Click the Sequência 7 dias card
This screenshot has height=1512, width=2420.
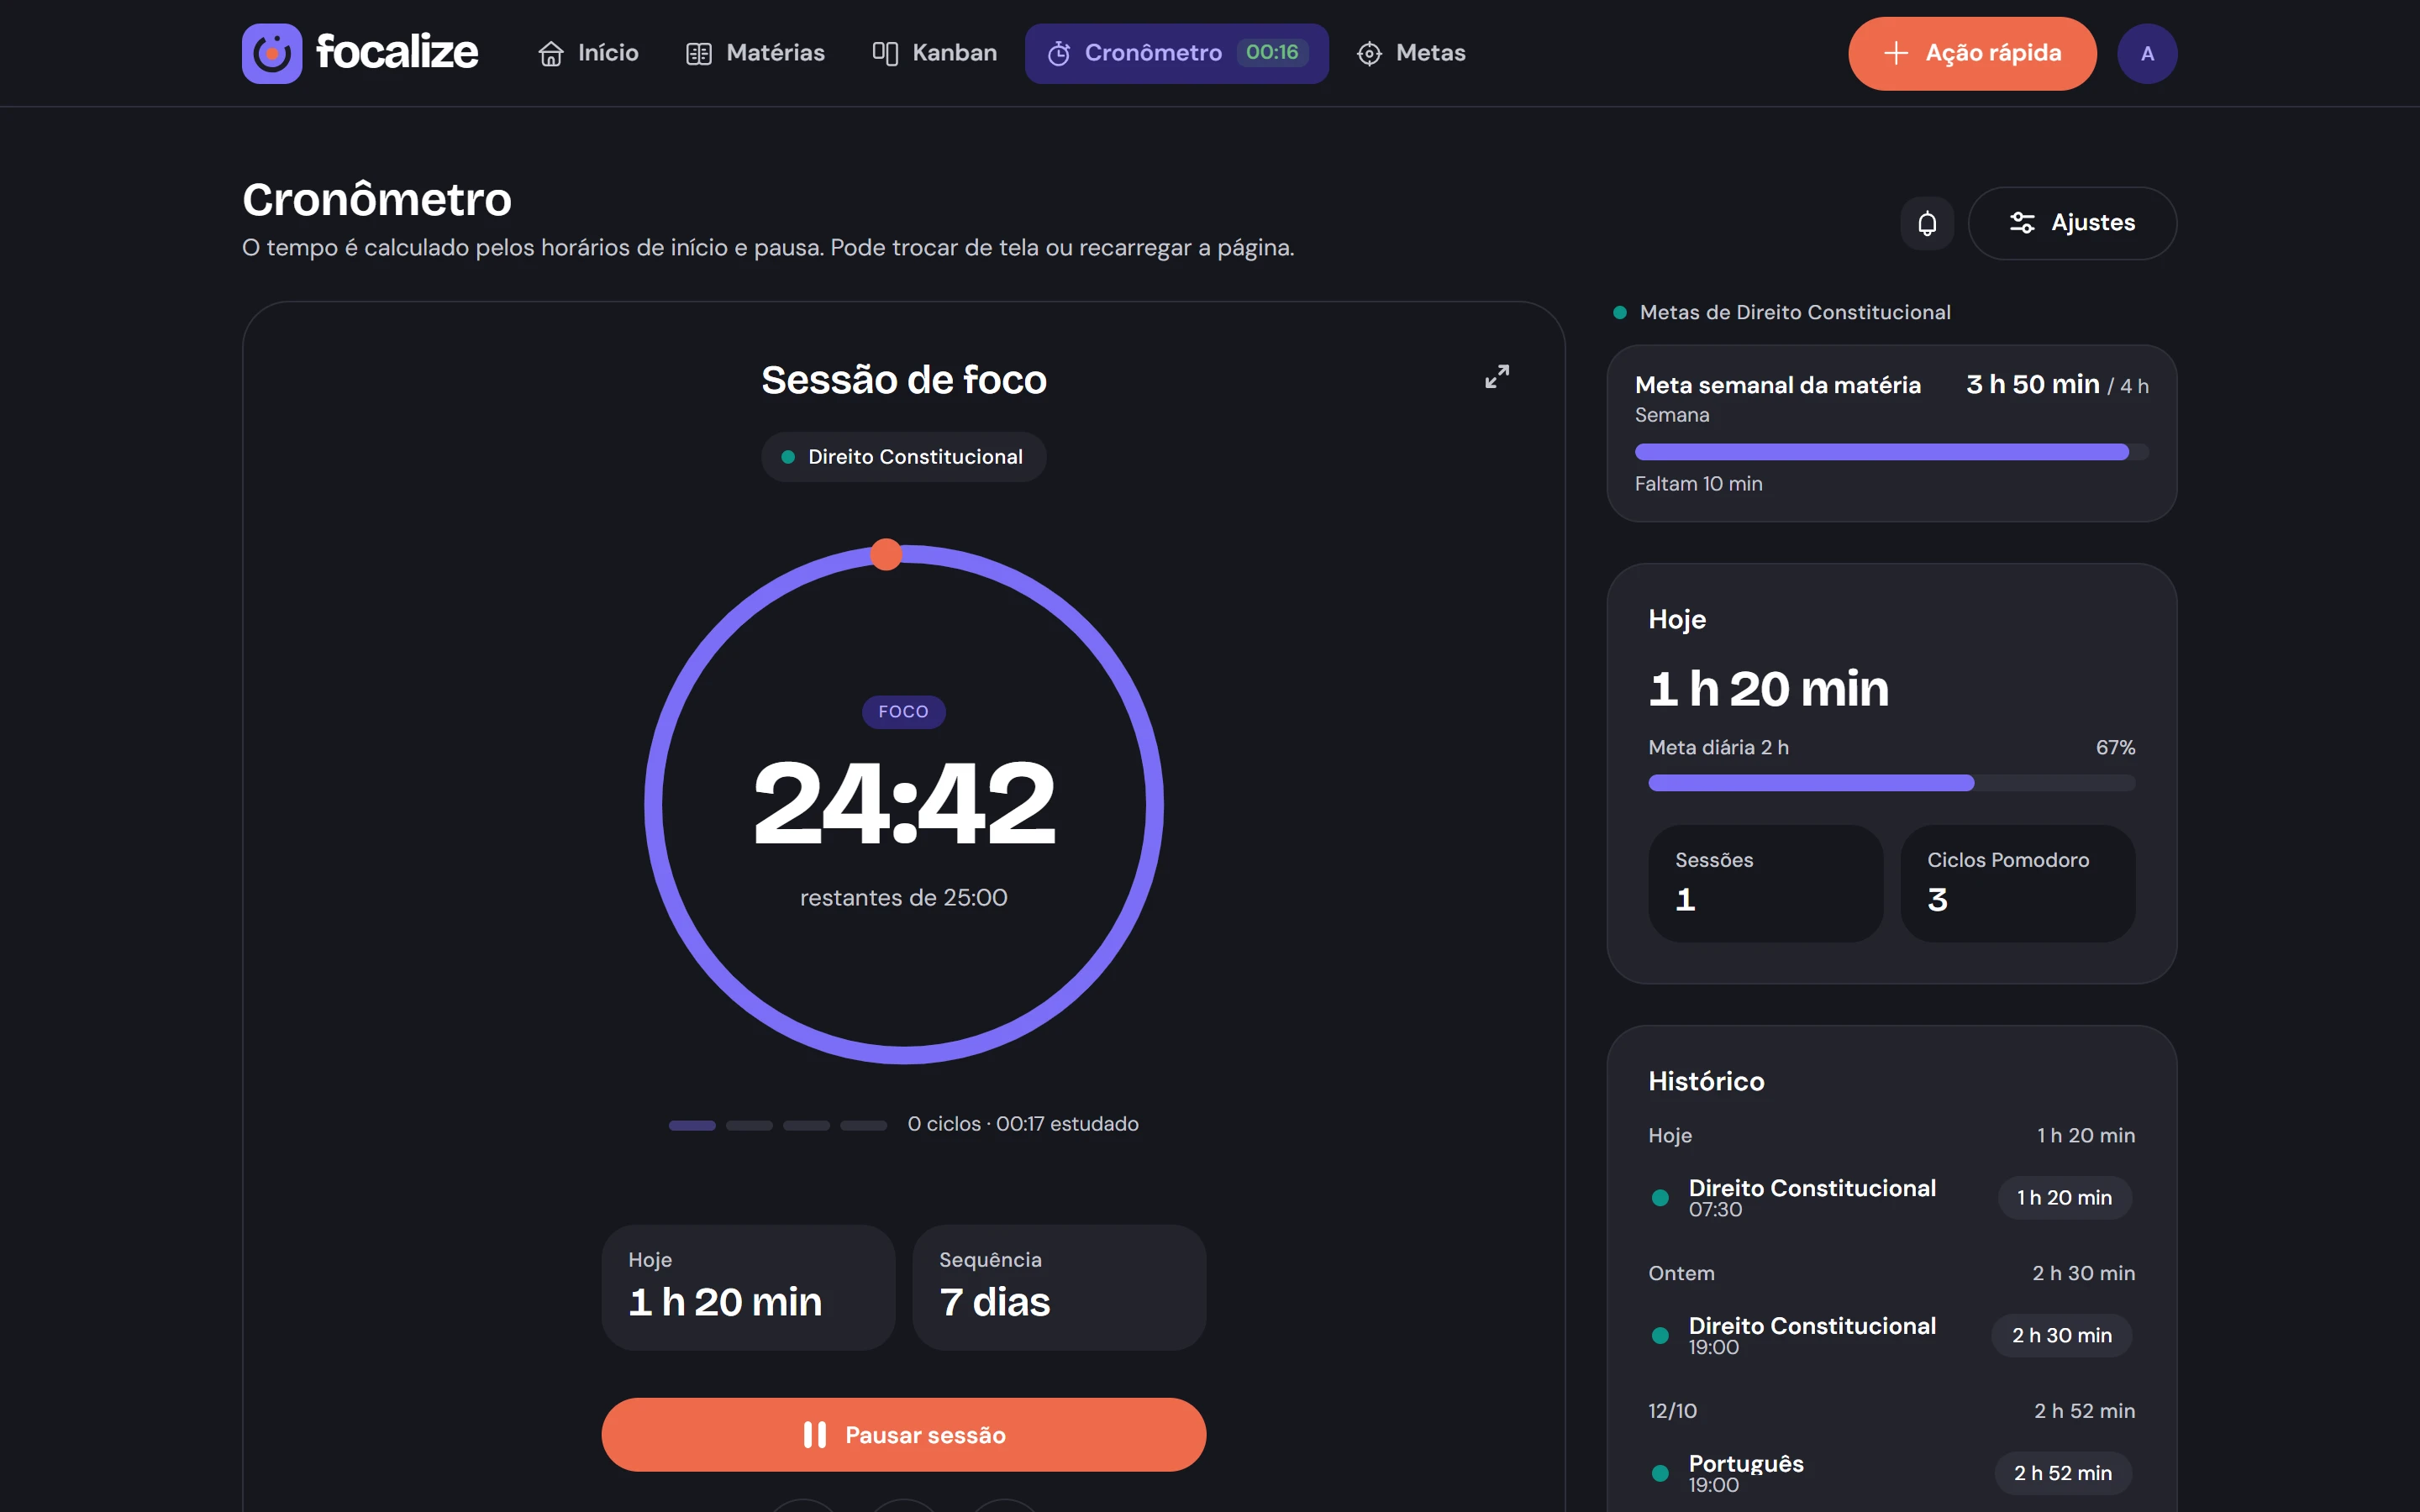click(x=1059, y=1287)
